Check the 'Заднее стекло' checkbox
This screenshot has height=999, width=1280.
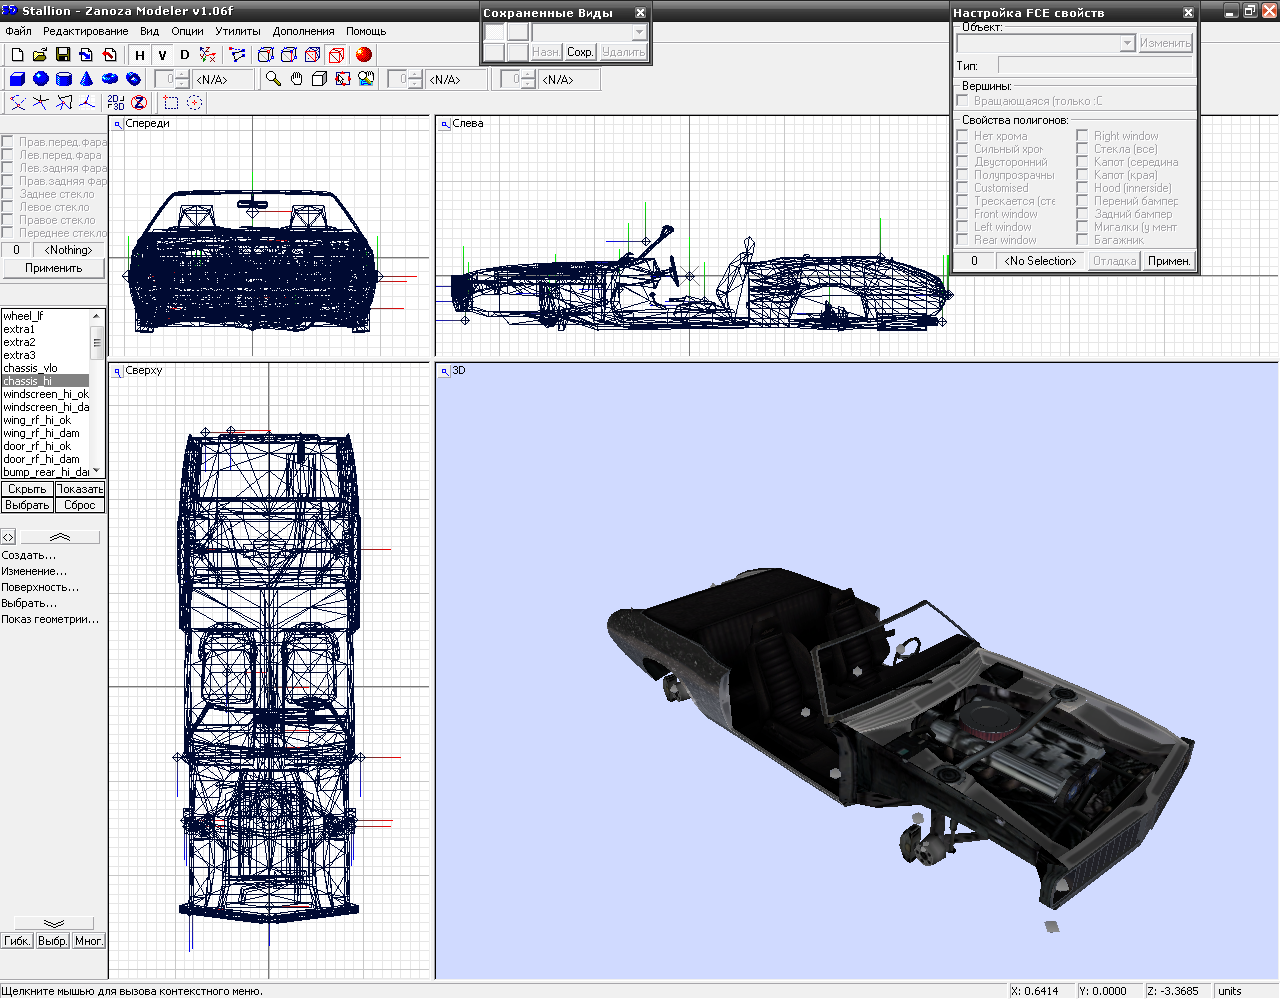pos(7,194)
